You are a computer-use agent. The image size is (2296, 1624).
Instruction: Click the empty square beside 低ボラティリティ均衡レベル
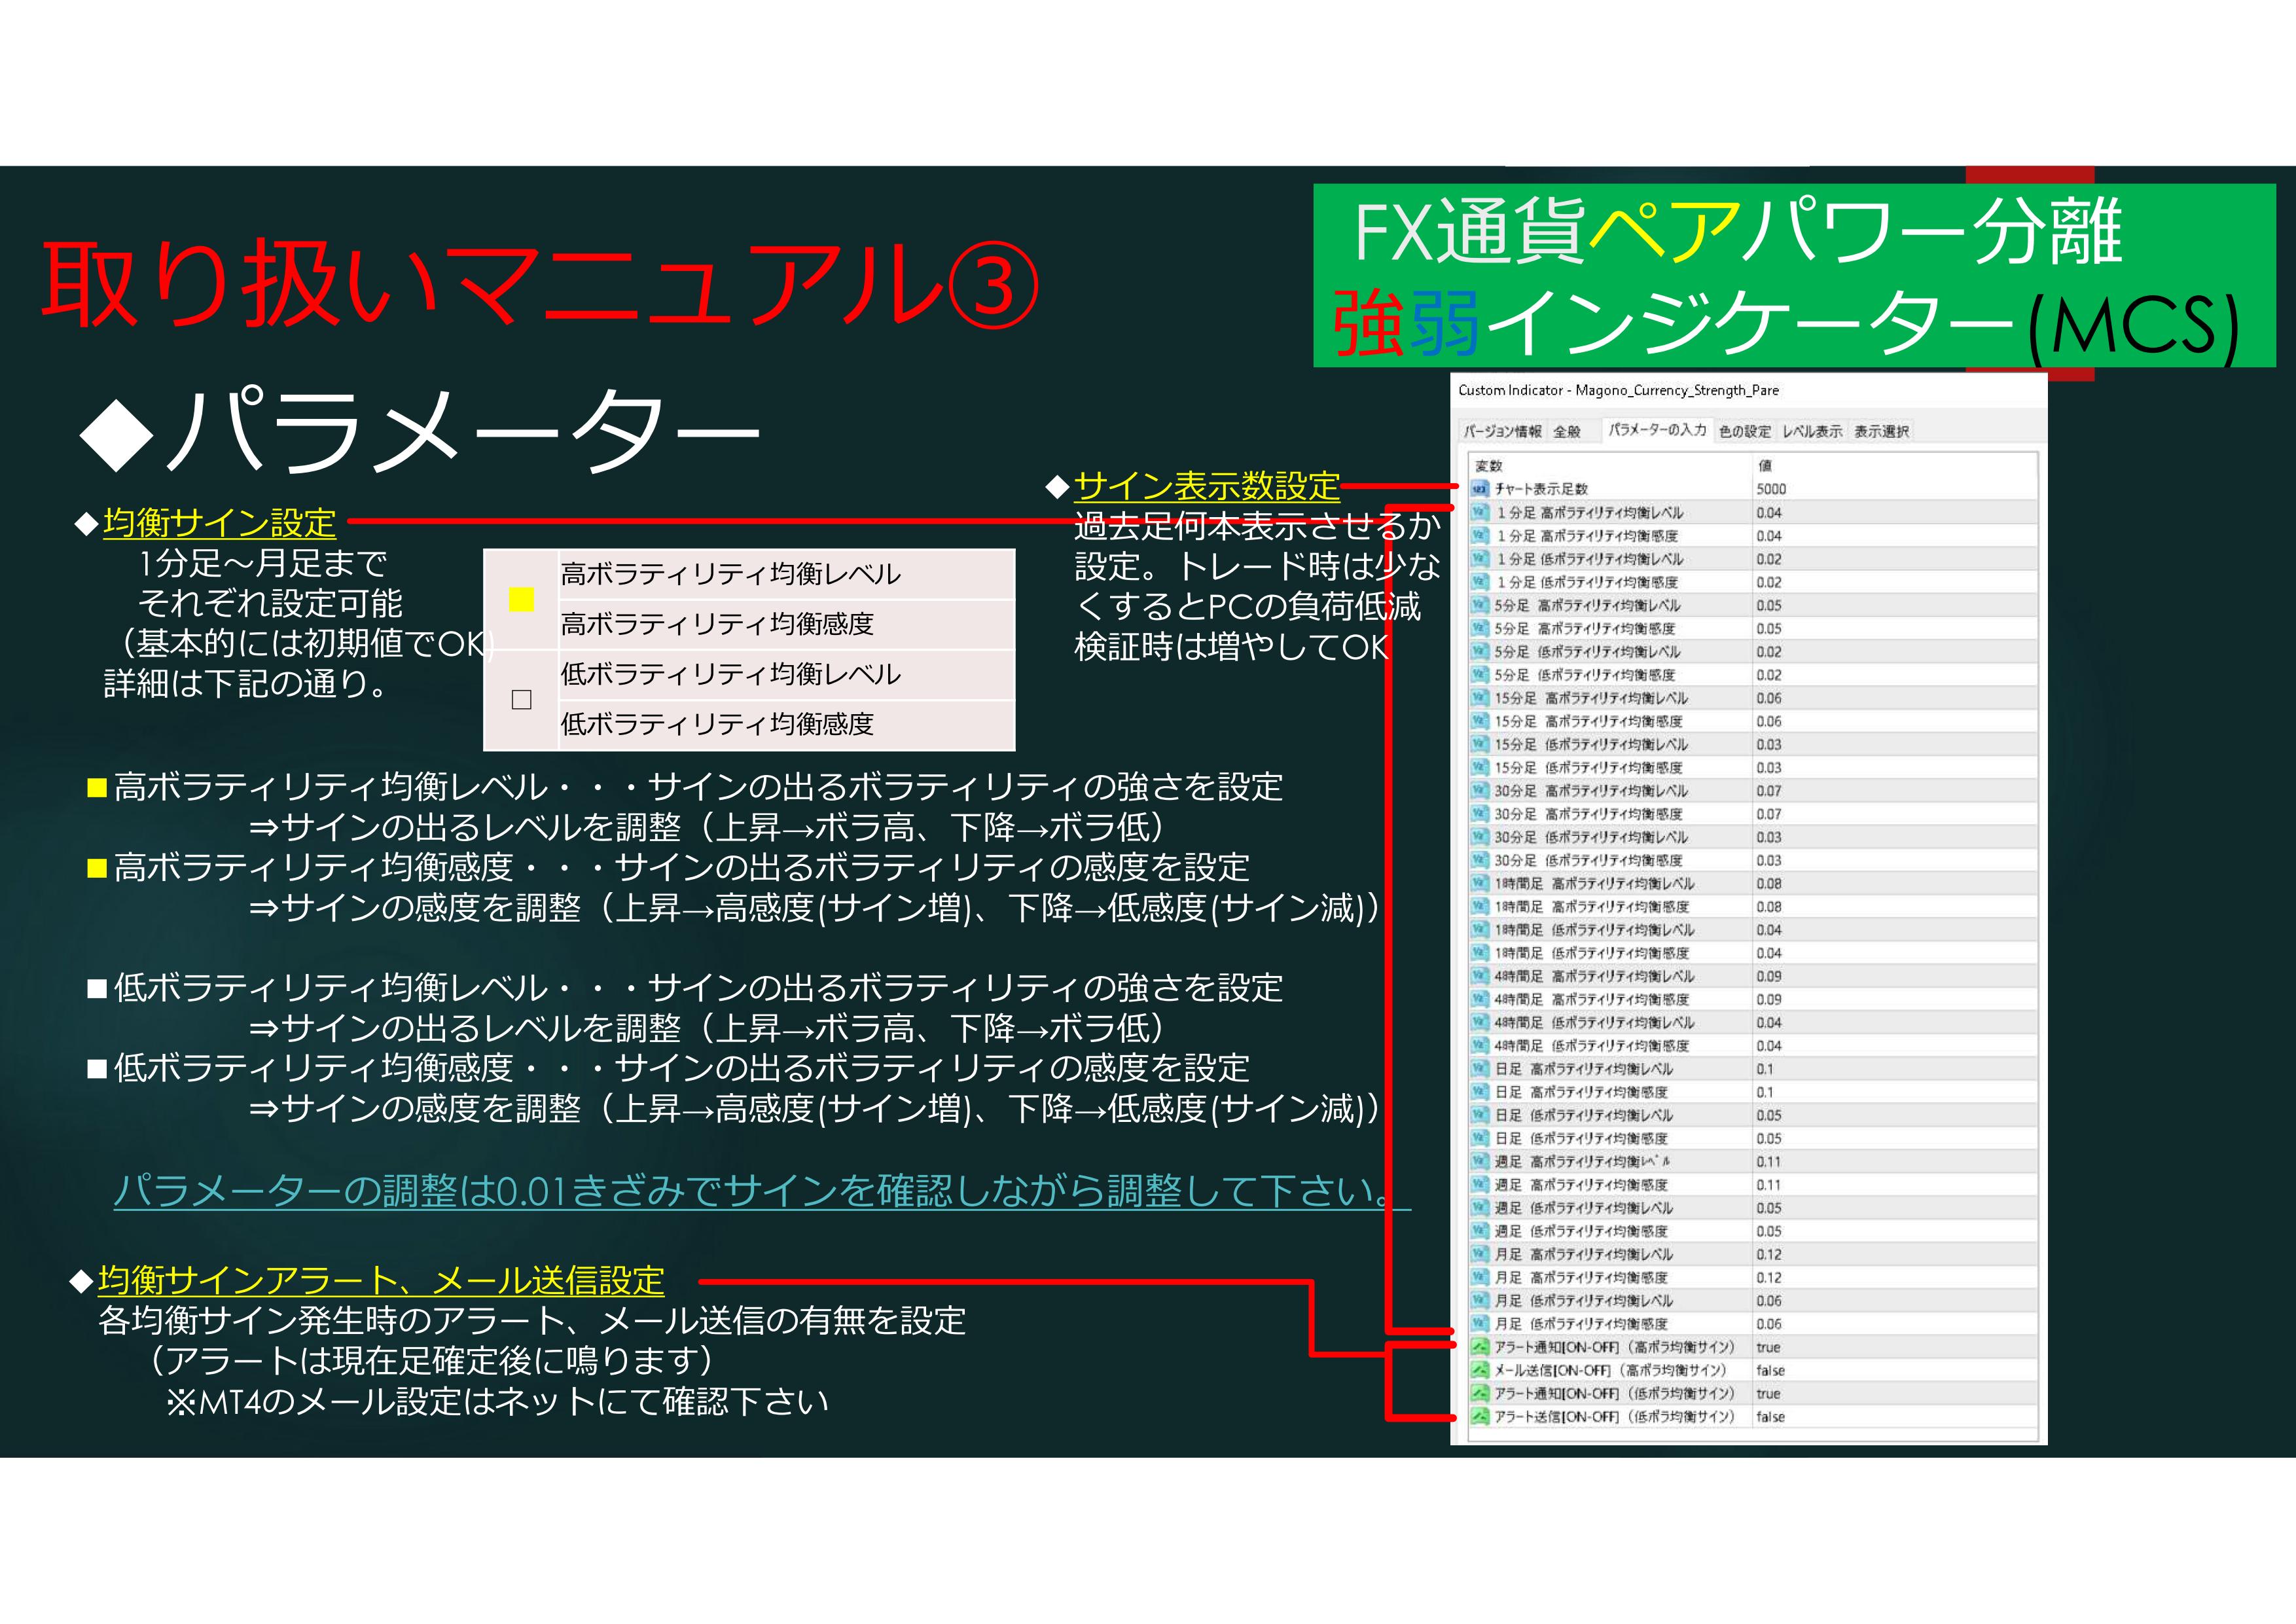(521, 700)
